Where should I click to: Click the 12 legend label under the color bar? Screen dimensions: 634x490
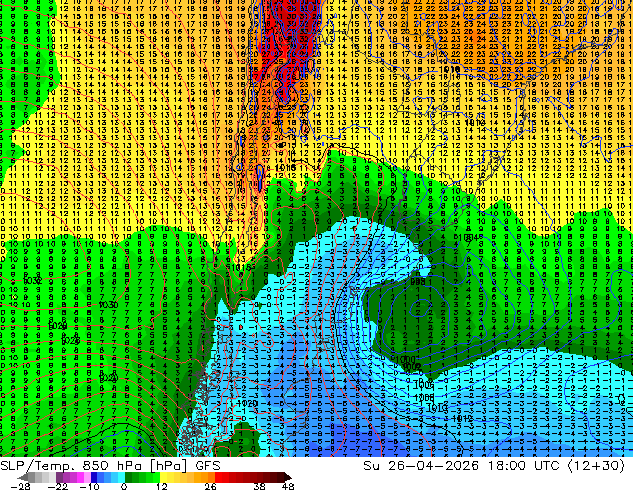tap(162, 486)
